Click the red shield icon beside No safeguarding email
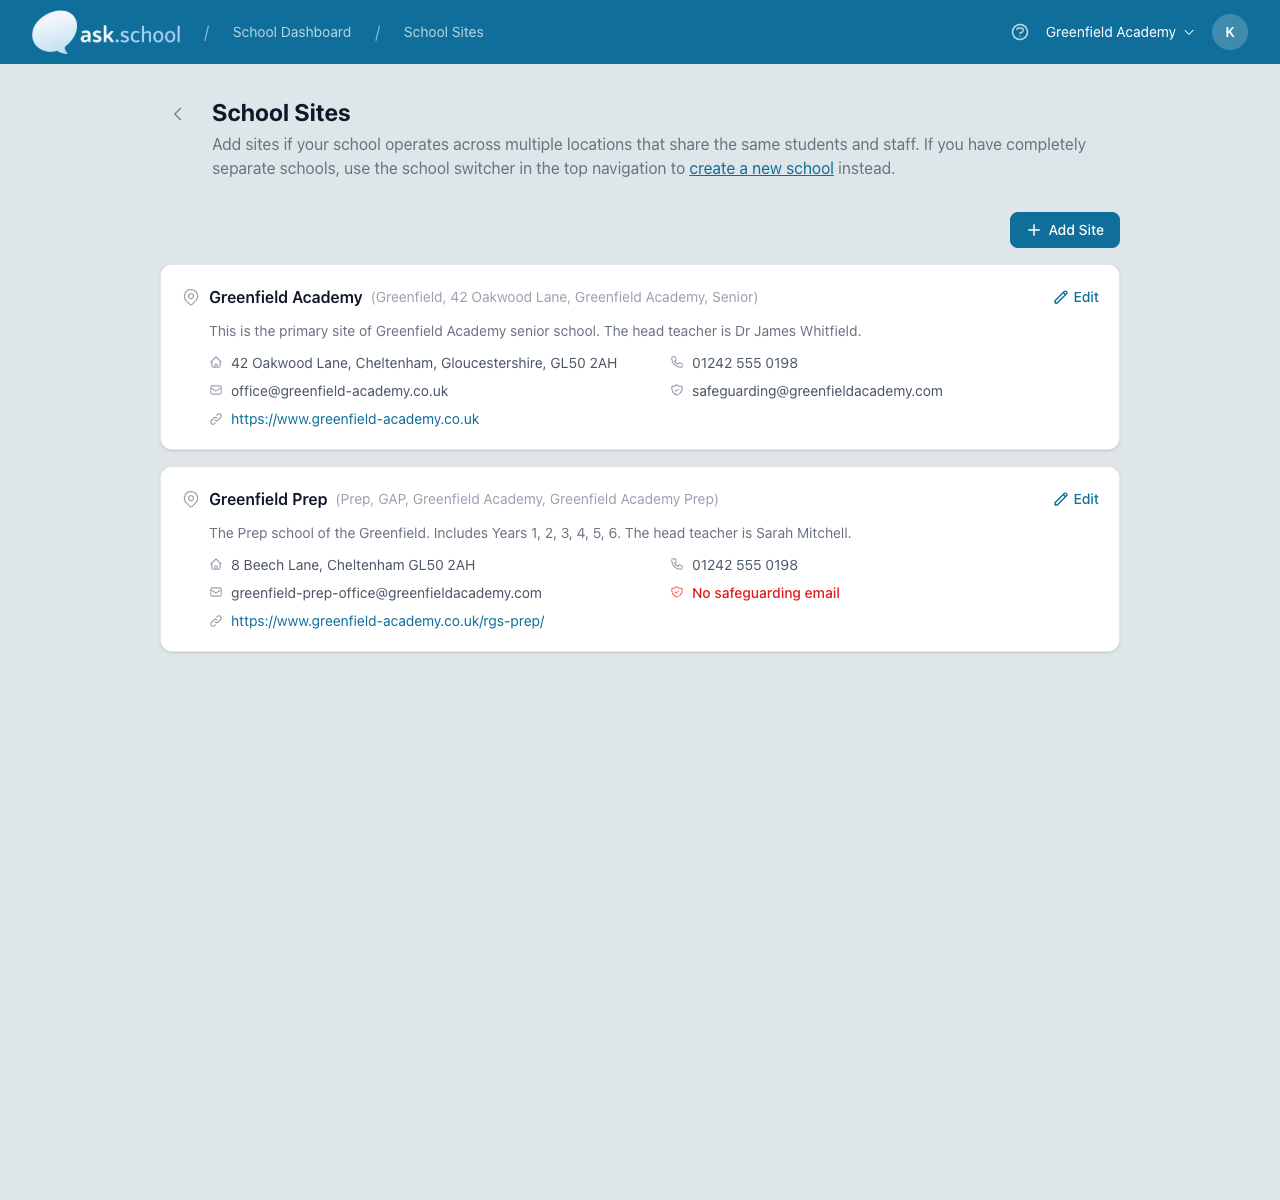The width and height of the screenshot is (1280, 1200). pos(677,592)
